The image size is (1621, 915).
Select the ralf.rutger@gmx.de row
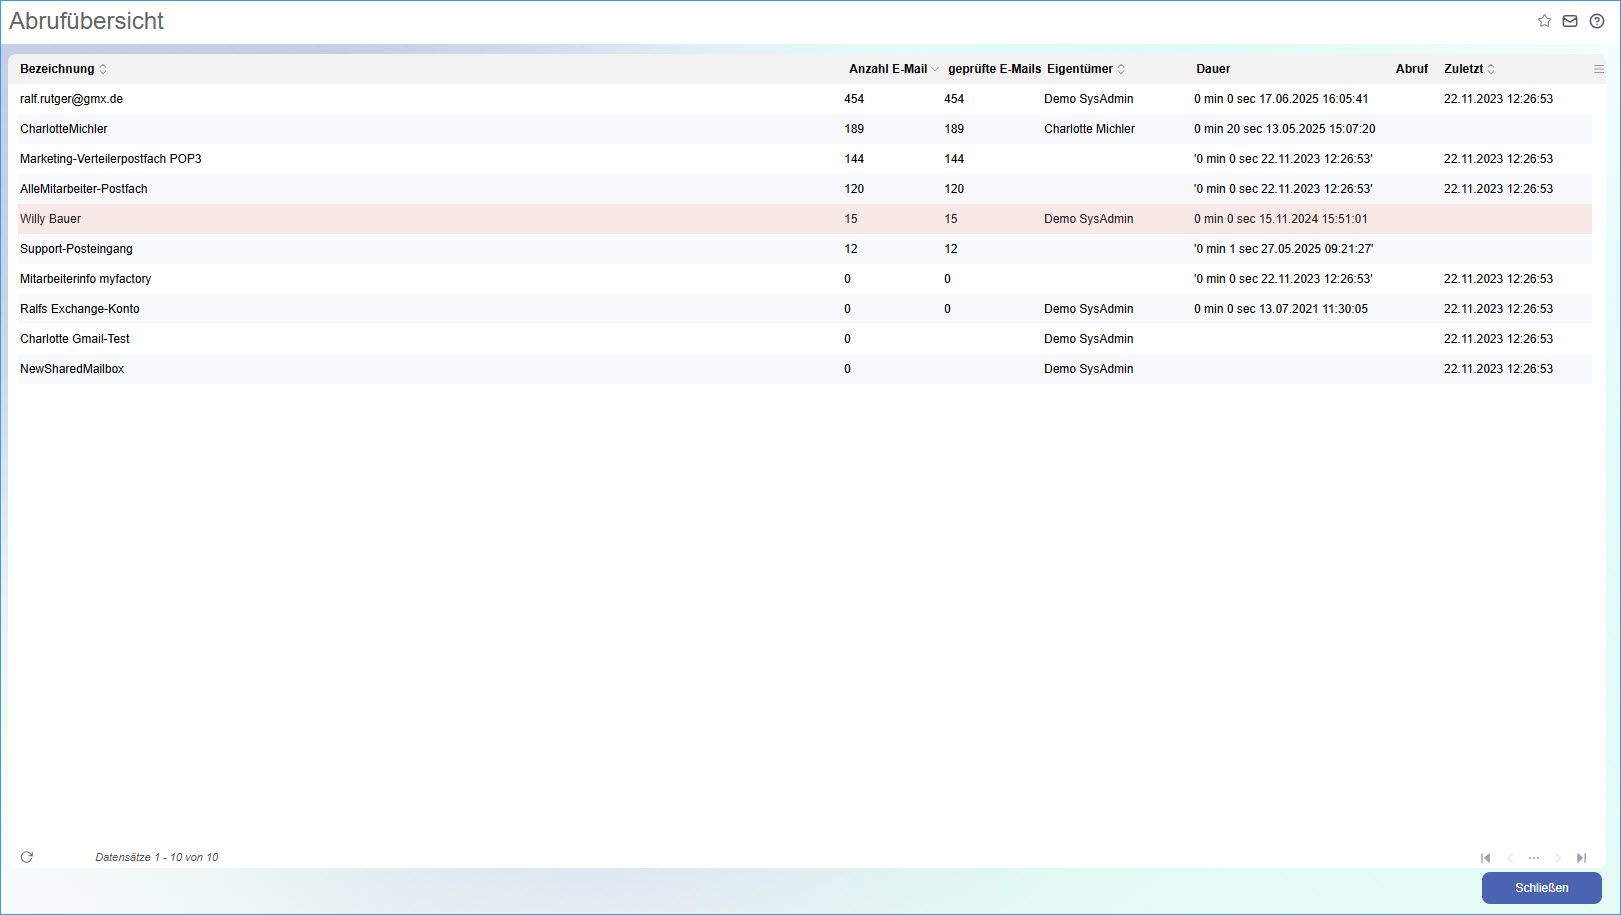pyautogui.click(x=72, y=99)
